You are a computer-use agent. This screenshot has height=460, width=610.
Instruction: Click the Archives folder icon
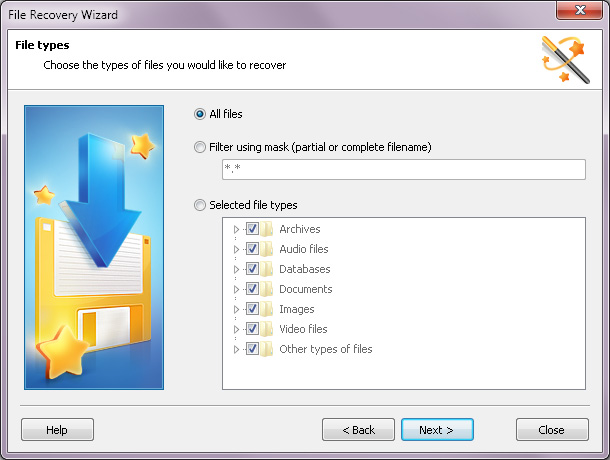pos(266,229)
